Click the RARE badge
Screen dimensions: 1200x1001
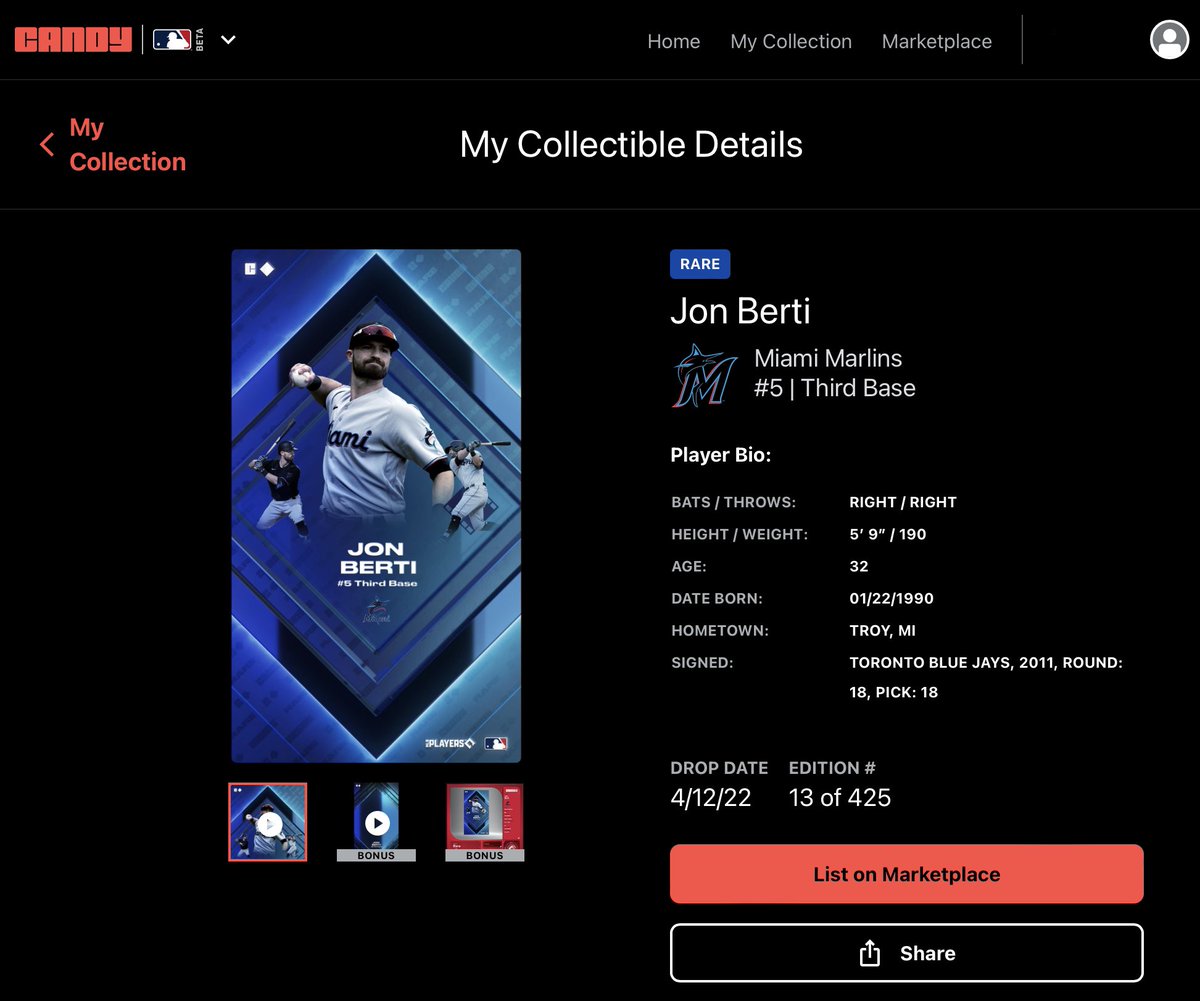(700, 264)
